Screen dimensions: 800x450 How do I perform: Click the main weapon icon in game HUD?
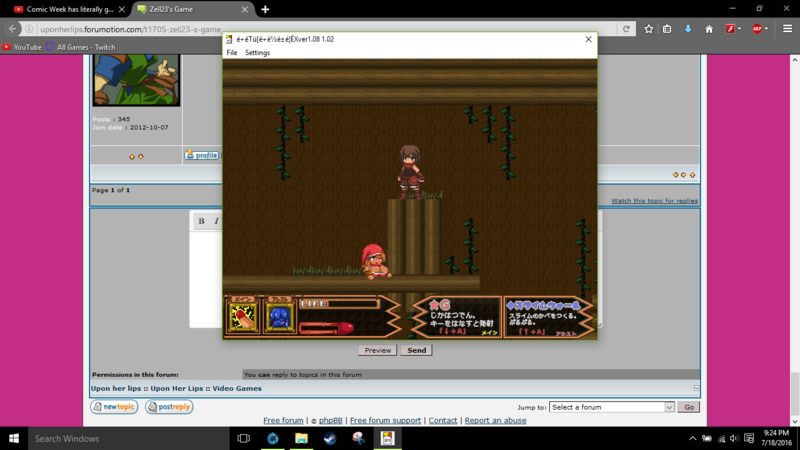click(x=242, y=317)
